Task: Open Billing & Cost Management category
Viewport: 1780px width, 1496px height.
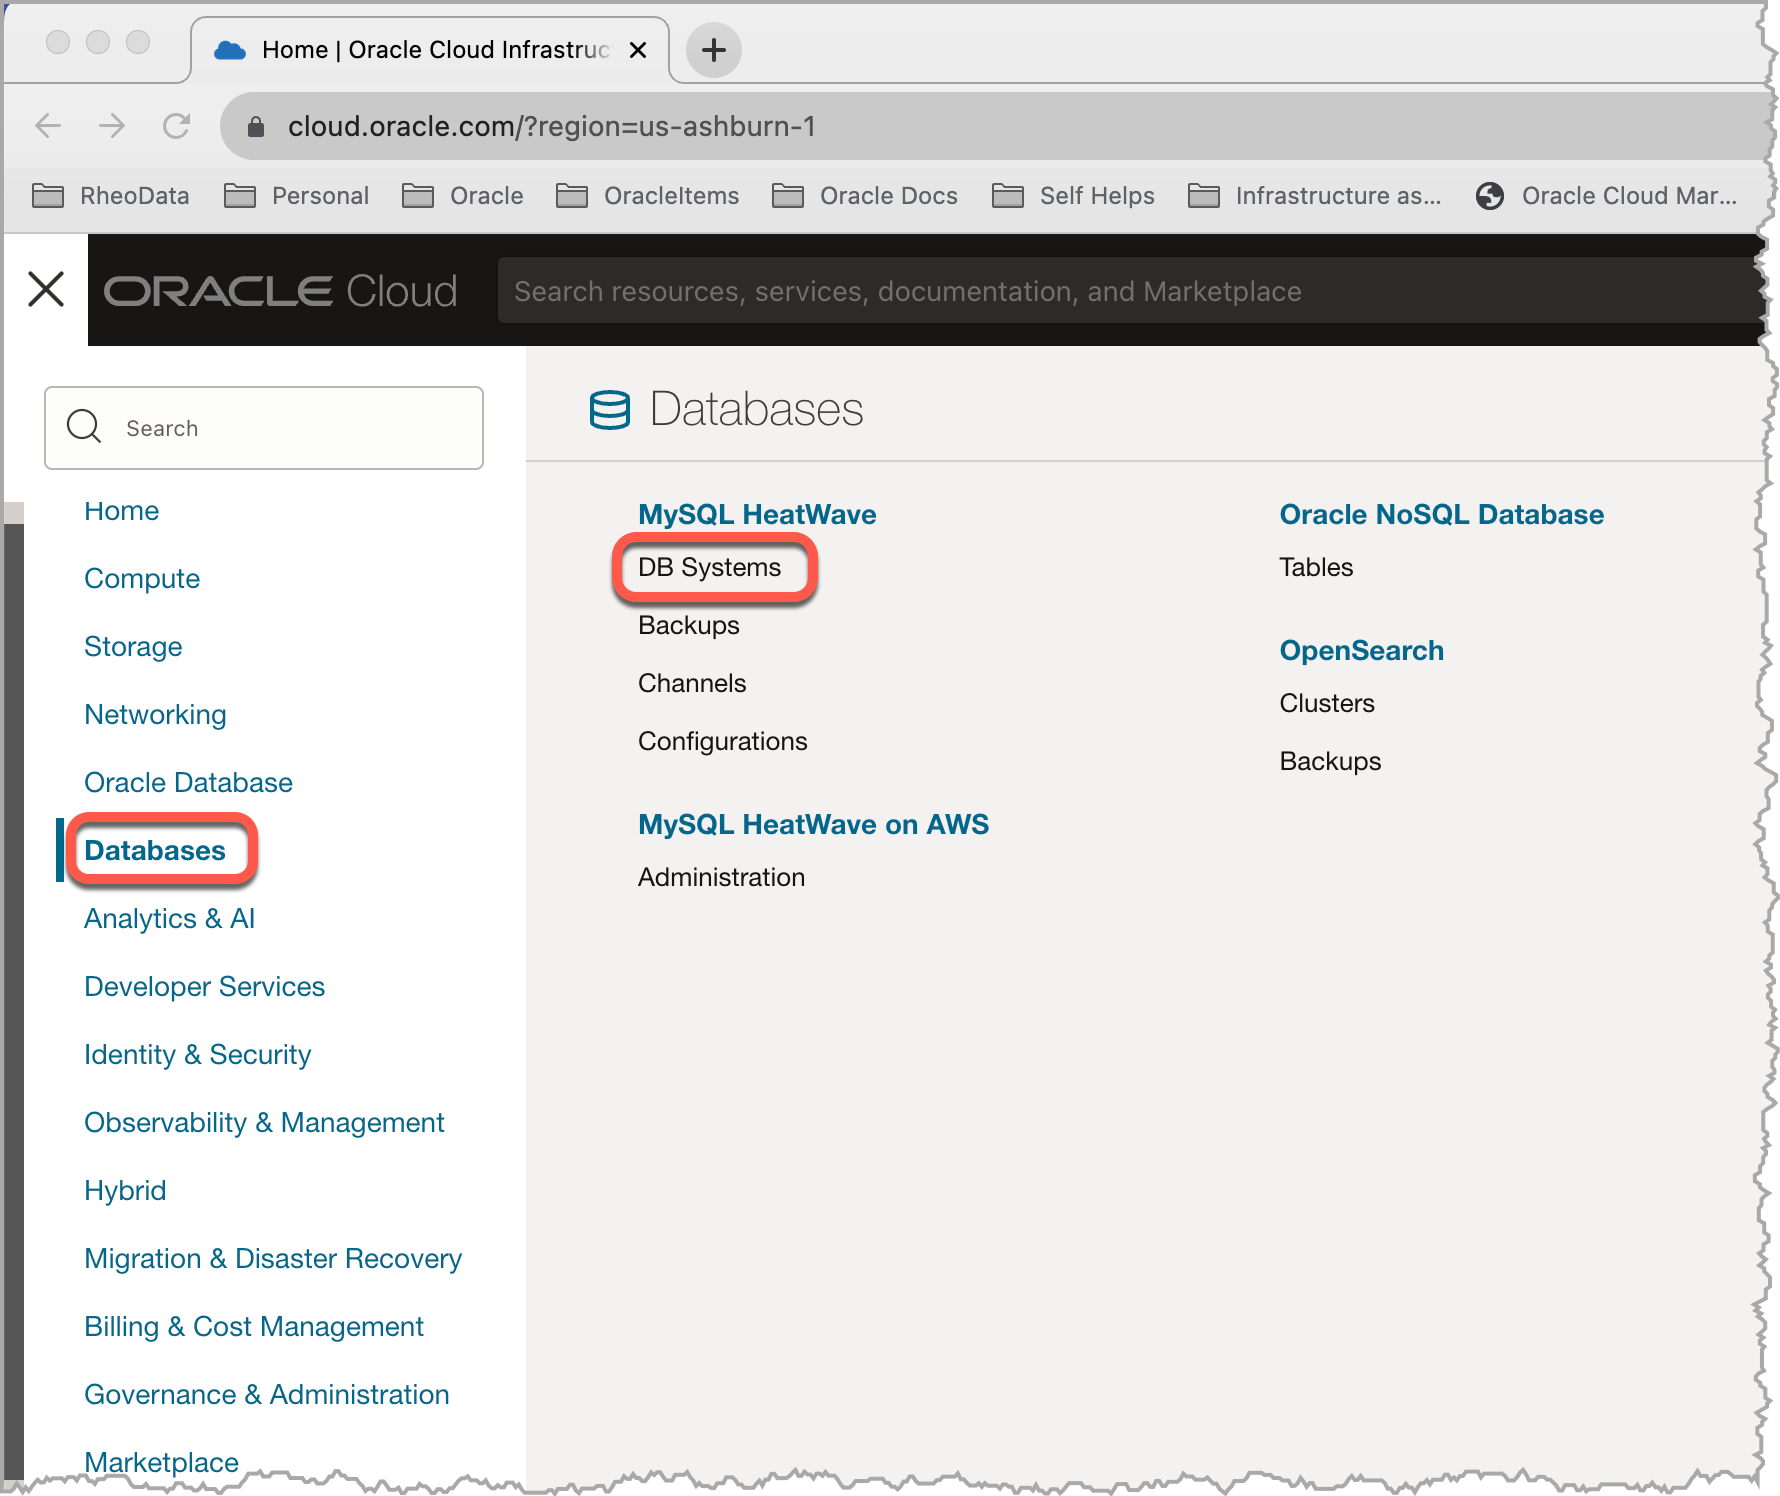Action: [254, 1327]
